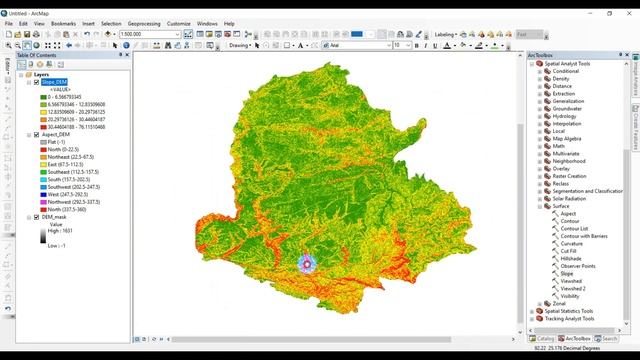The width and height of the screenshot is (640, 360).
Task: Click the Open folder icon in toolbar
Action: 18,34
